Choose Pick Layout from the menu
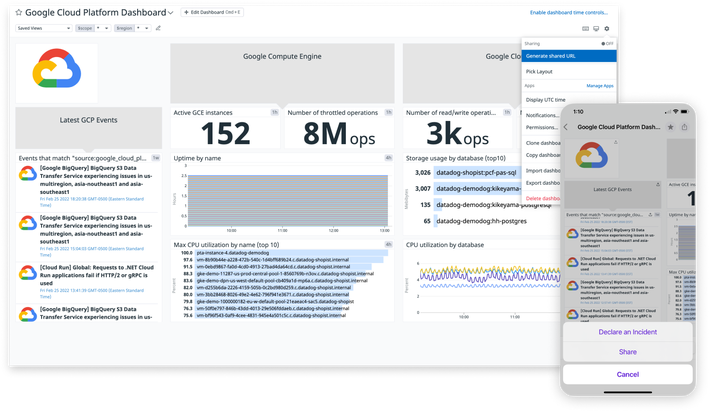Image resolution: width=710 pixels, height=412 pixels. coord(539,72)
